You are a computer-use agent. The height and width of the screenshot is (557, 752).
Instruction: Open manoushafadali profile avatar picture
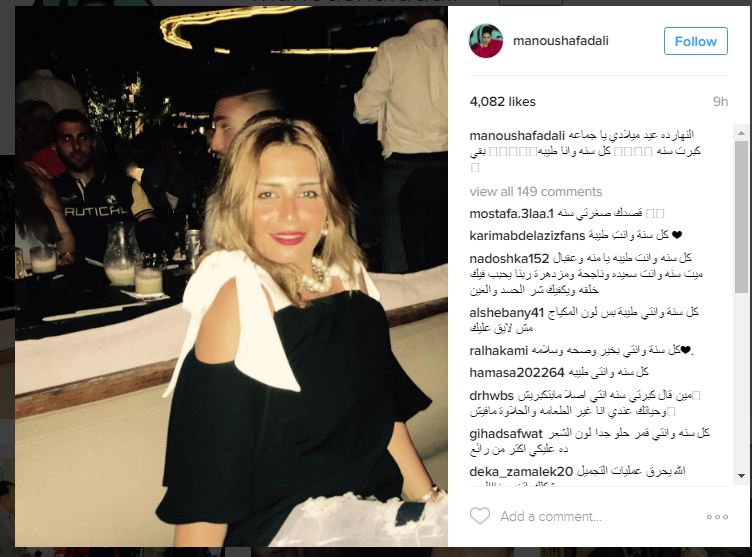[486, 41]
